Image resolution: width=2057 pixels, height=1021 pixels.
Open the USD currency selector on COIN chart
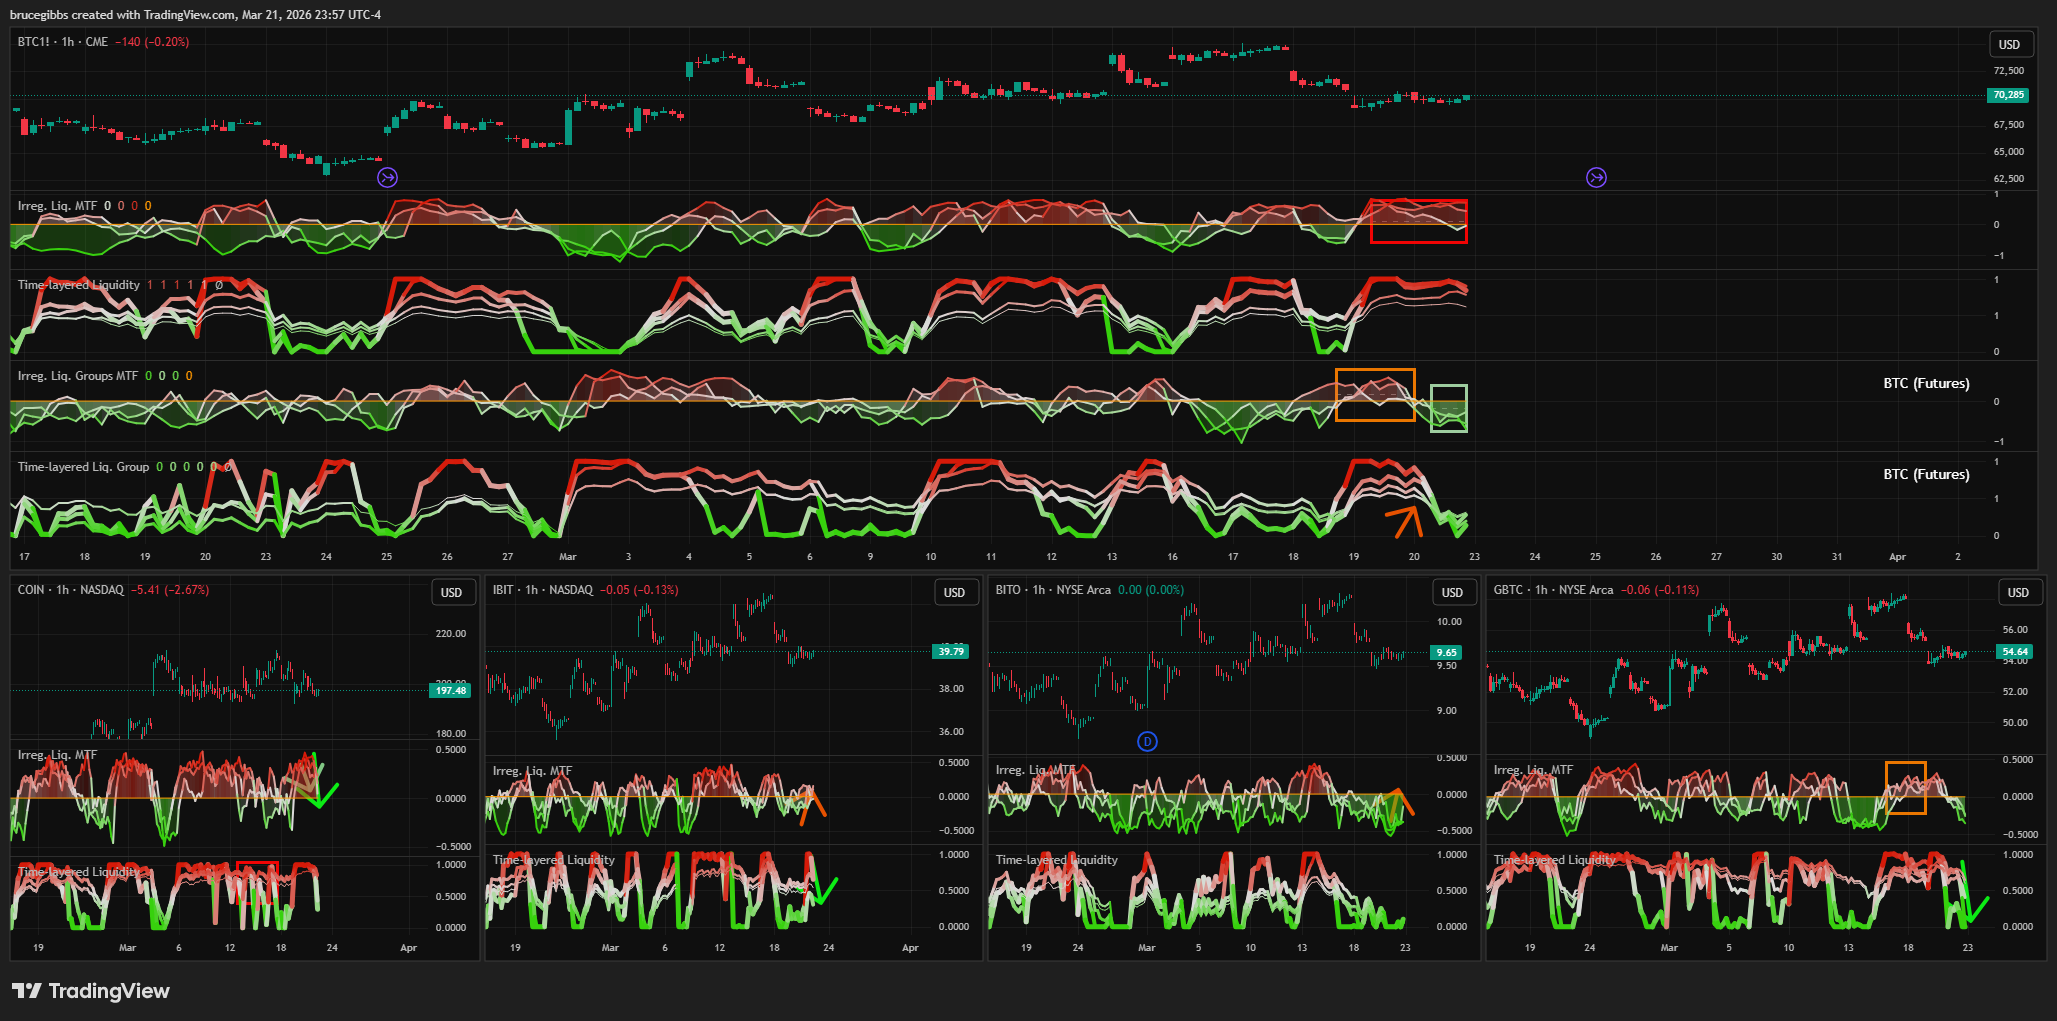pos(451,592)
